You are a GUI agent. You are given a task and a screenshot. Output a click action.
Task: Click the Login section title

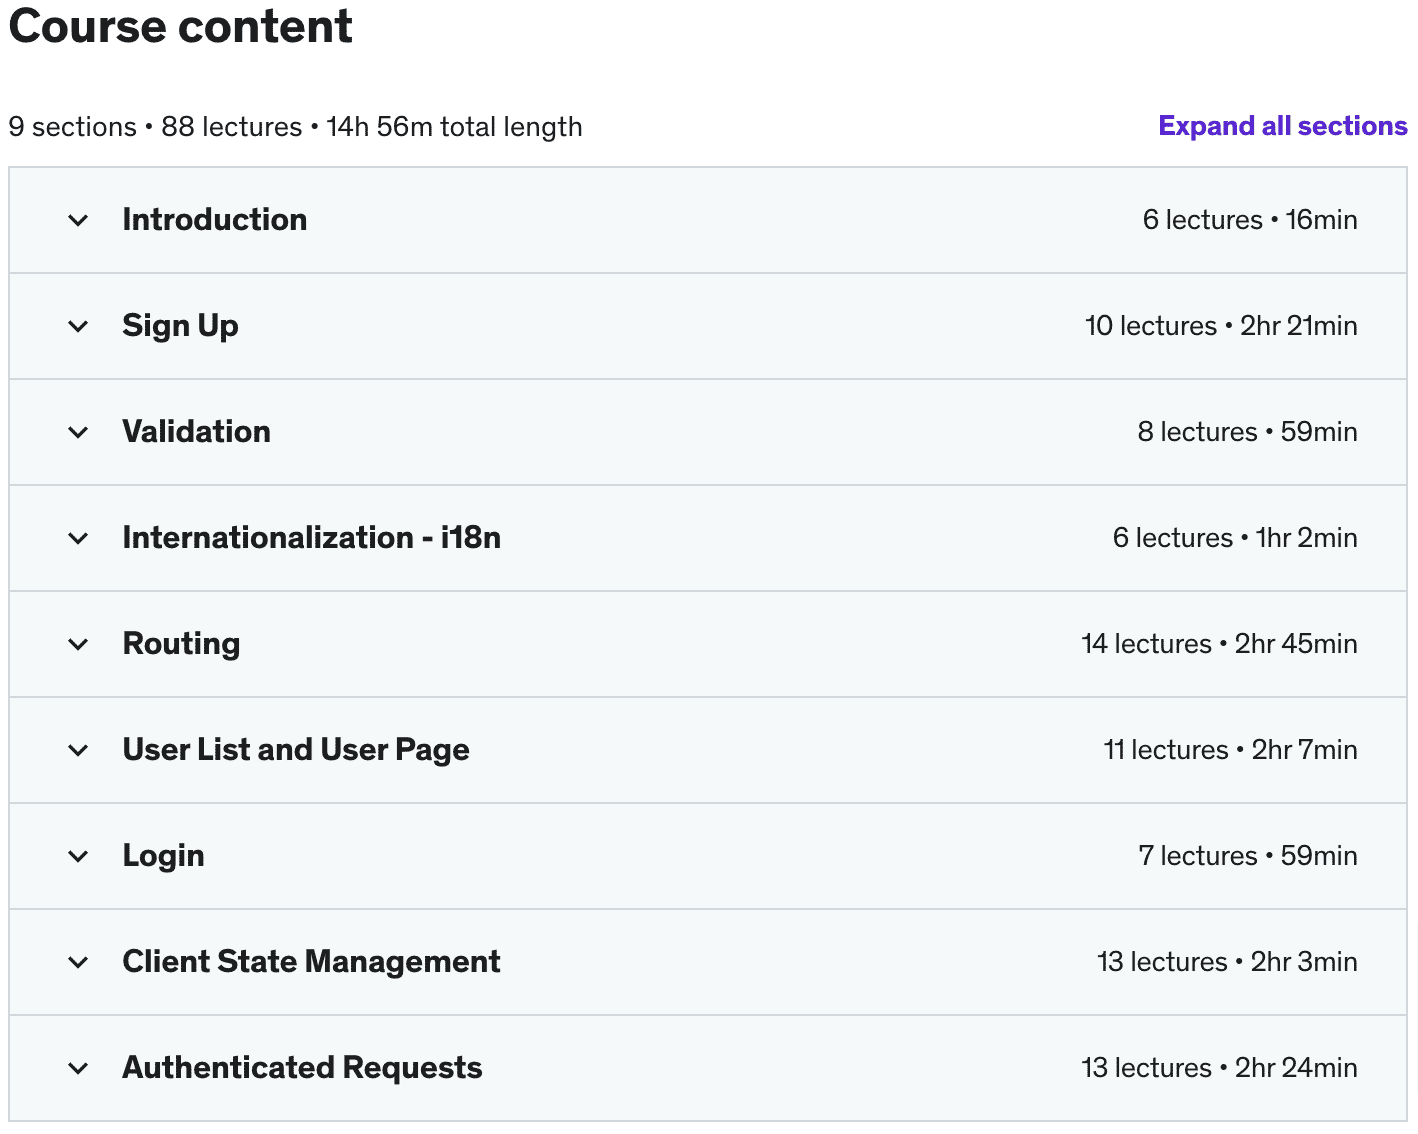tap(163, 856)
